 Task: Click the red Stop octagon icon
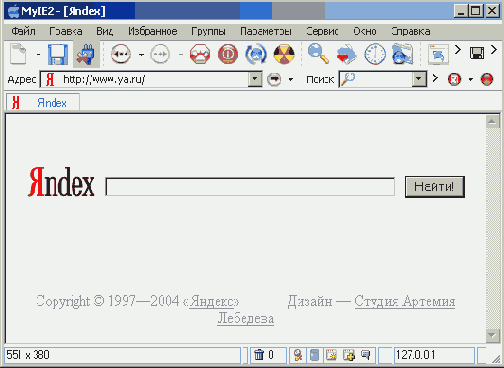pyautogui.click(x=200, y=54)
